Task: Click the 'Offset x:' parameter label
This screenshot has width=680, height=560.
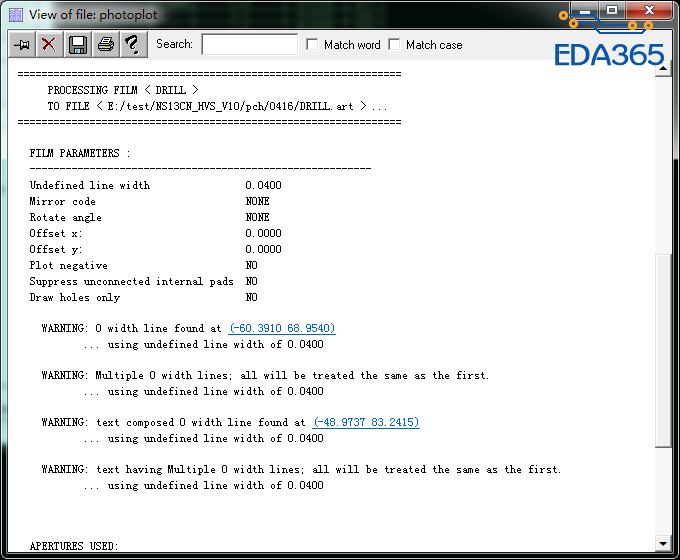Action: [x=56, y=234]
